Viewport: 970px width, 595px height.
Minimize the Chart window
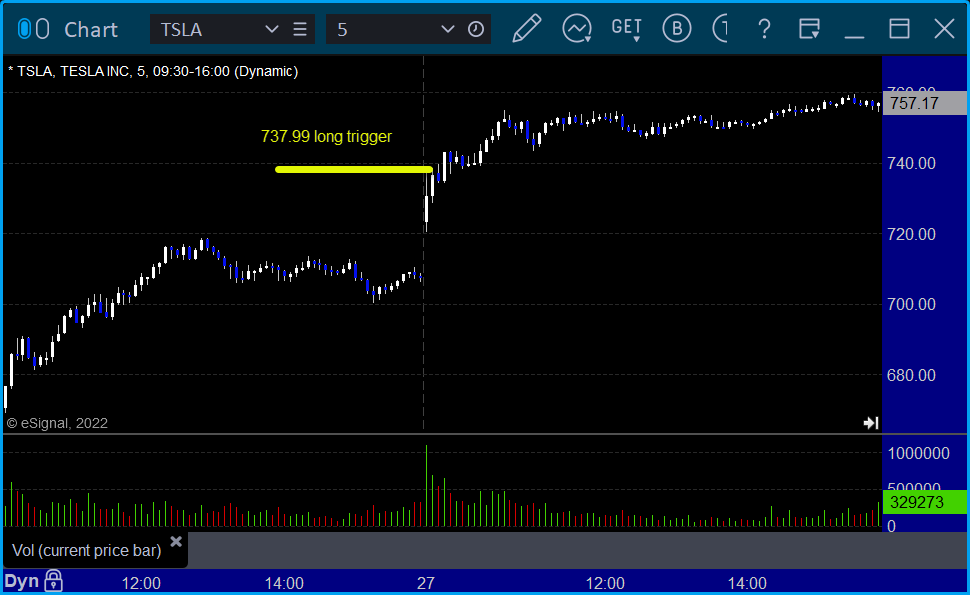pos(854,36)
